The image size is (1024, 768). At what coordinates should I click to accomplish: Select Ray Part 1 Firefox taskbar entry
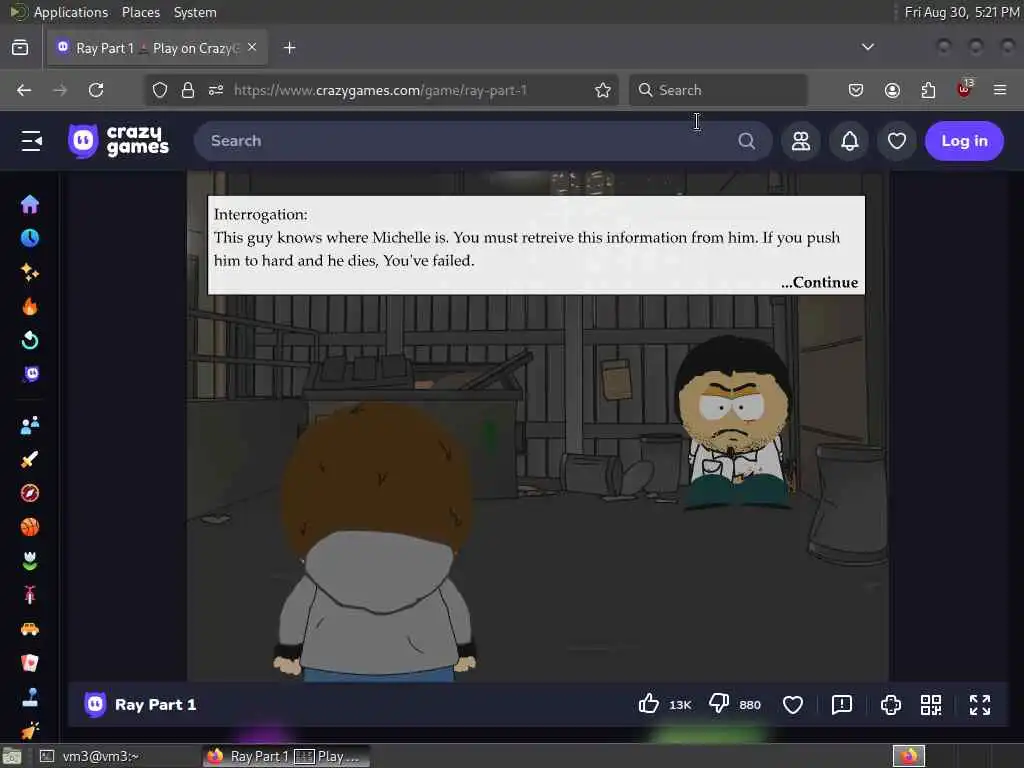pos(285,756)
